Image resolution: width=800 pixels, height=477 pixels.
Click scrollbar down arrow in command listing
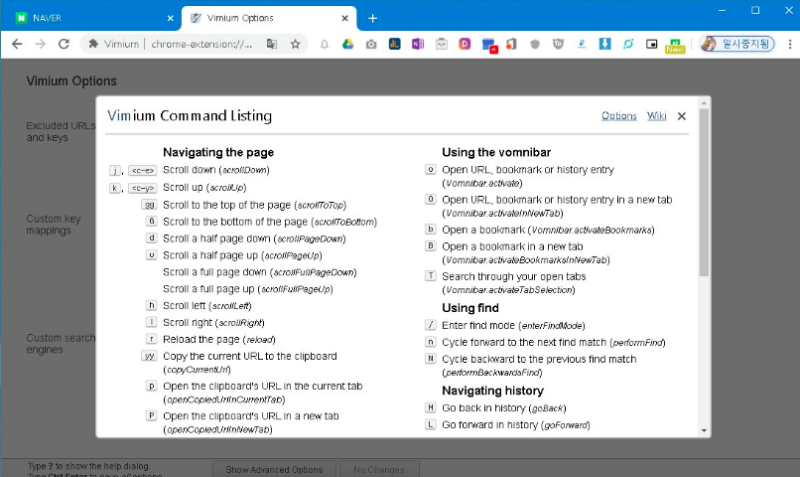click(x=704, y=430)
